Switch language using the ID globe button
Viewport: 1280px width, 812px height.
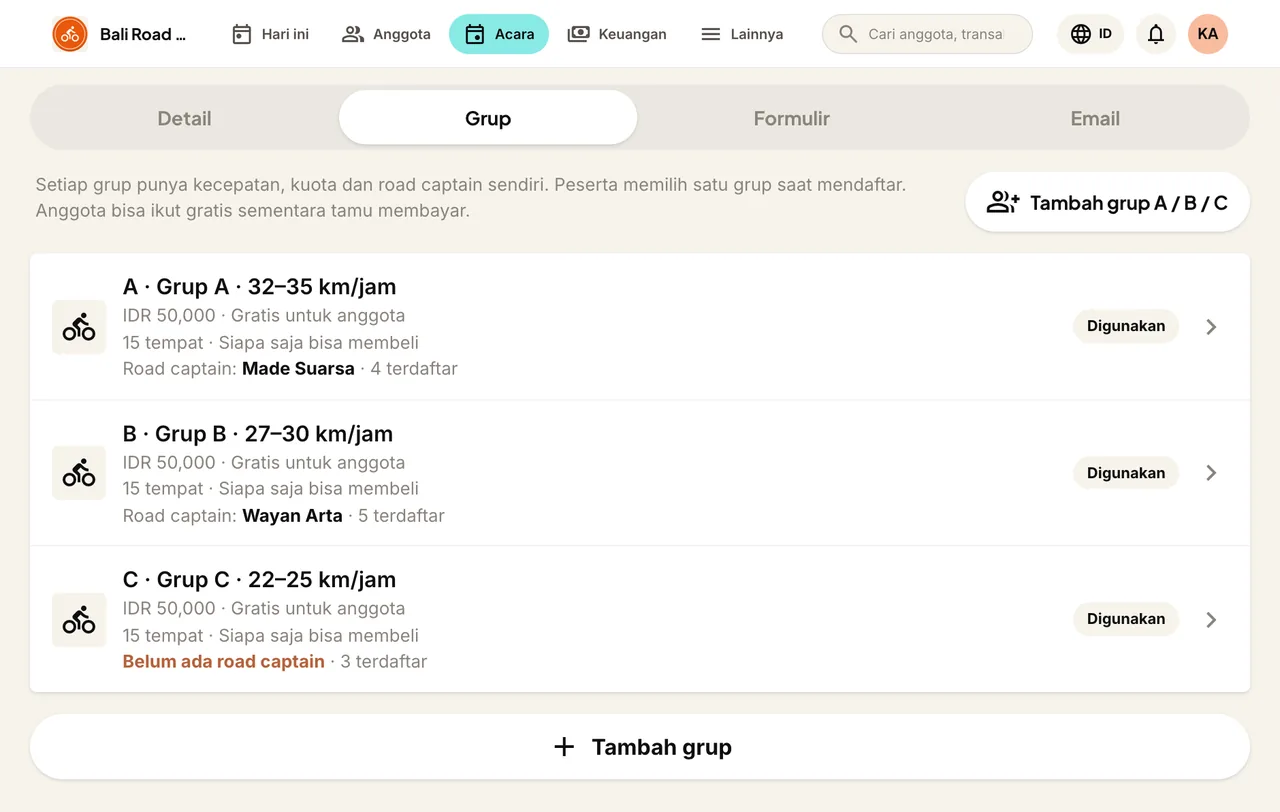click(1091, 34)
